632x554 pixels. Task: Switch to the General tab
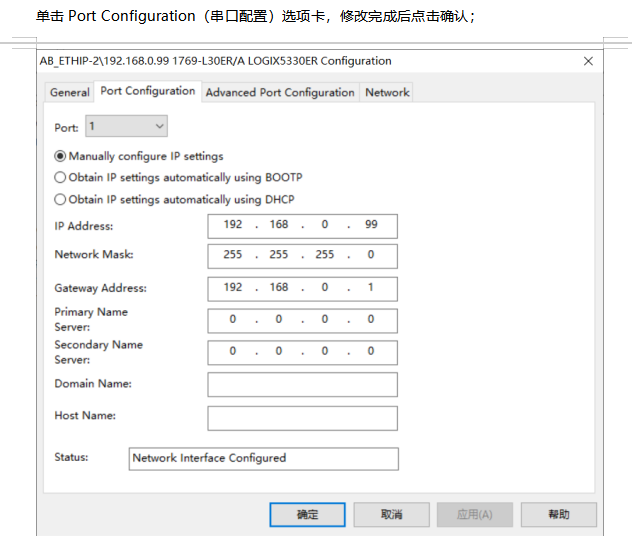click(x=69, y=92)
